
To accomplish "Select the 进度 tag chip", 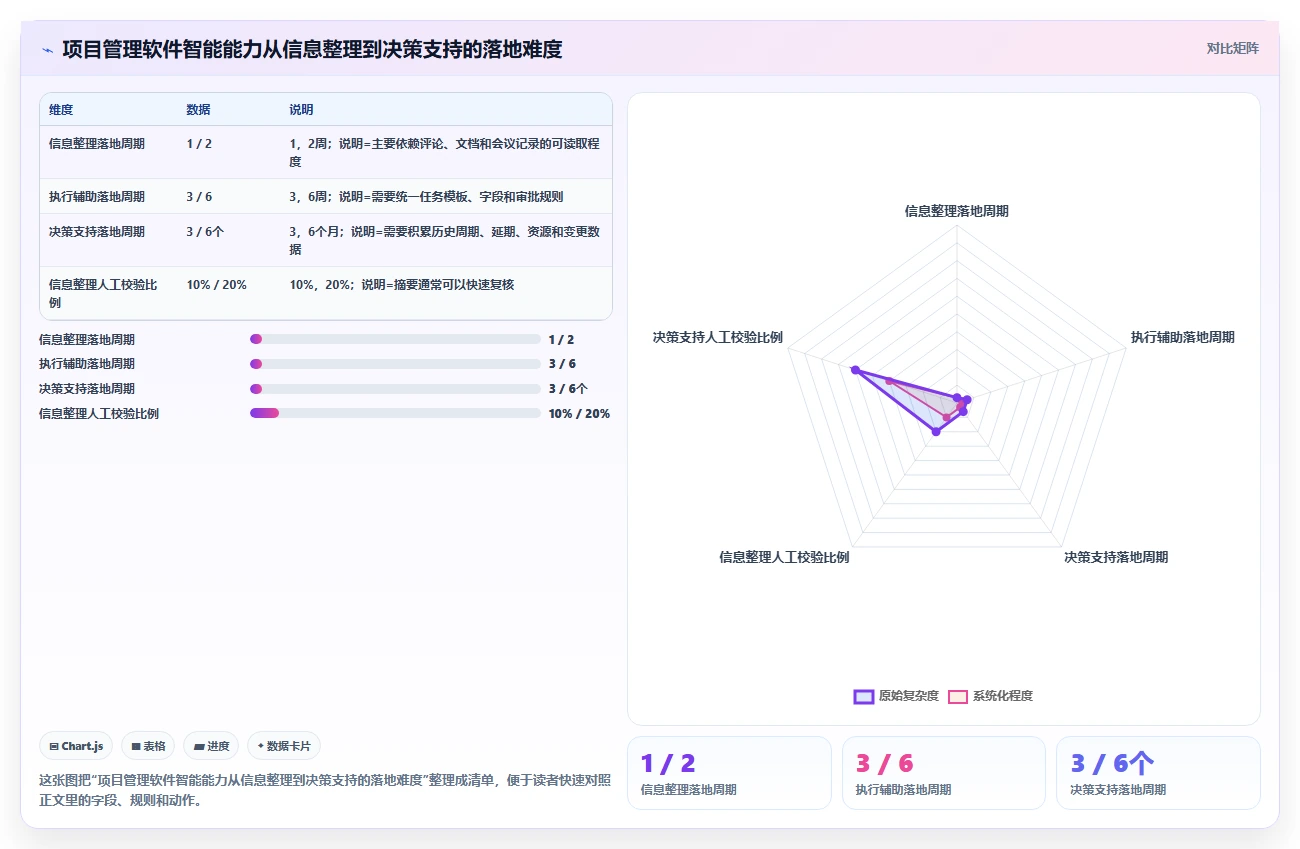I will 211,746.
